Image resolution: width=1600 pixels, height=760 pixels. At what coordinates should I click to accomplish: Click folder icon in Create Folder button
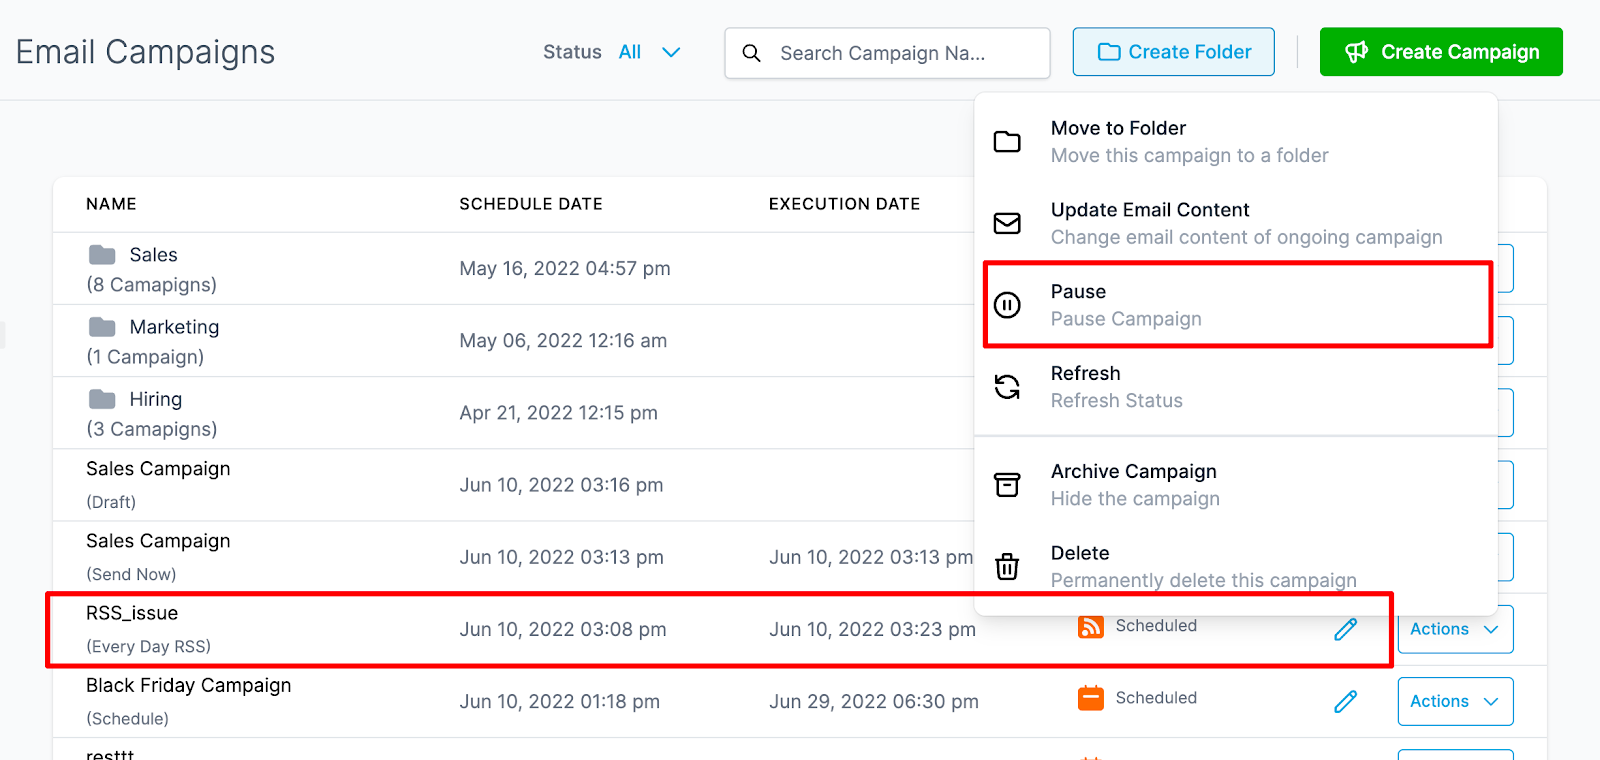1109,52
